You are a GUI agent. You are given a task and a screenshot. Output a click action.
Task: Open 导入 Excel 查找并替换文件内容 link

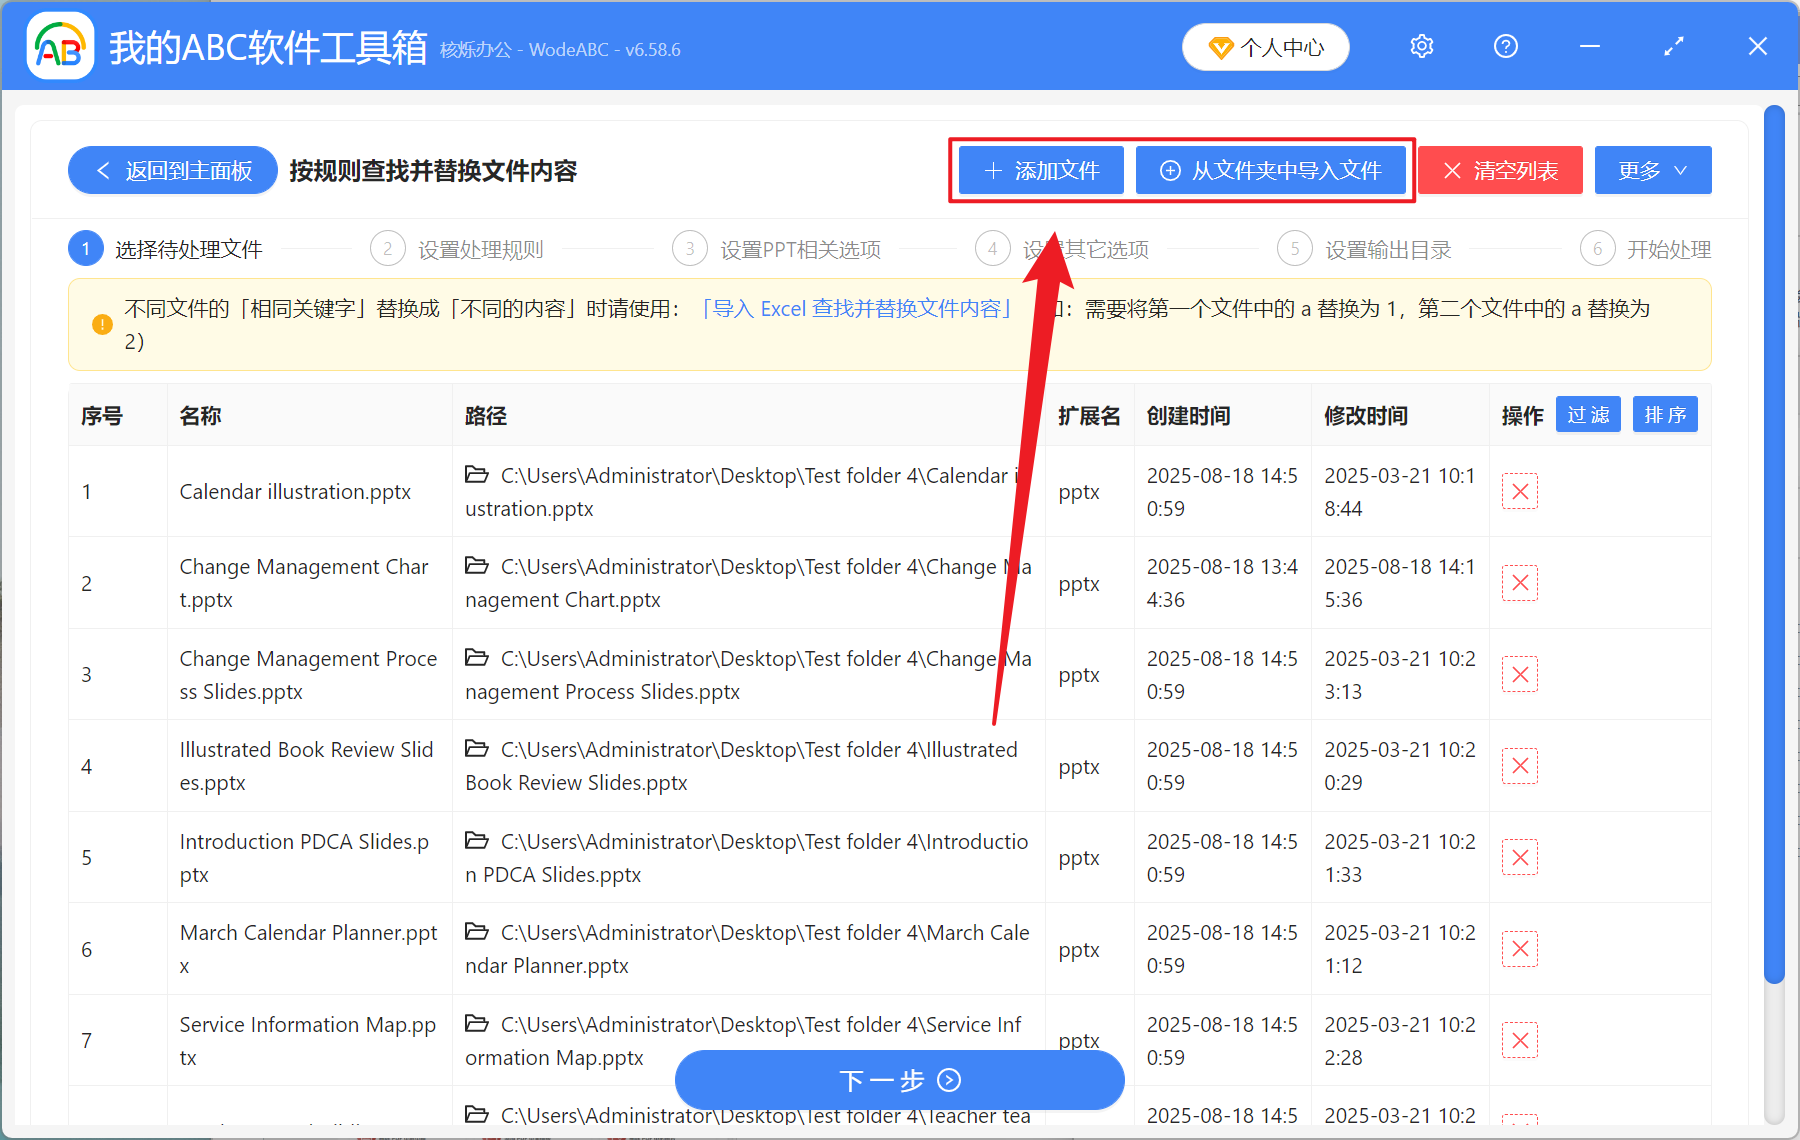coord(857,309)
